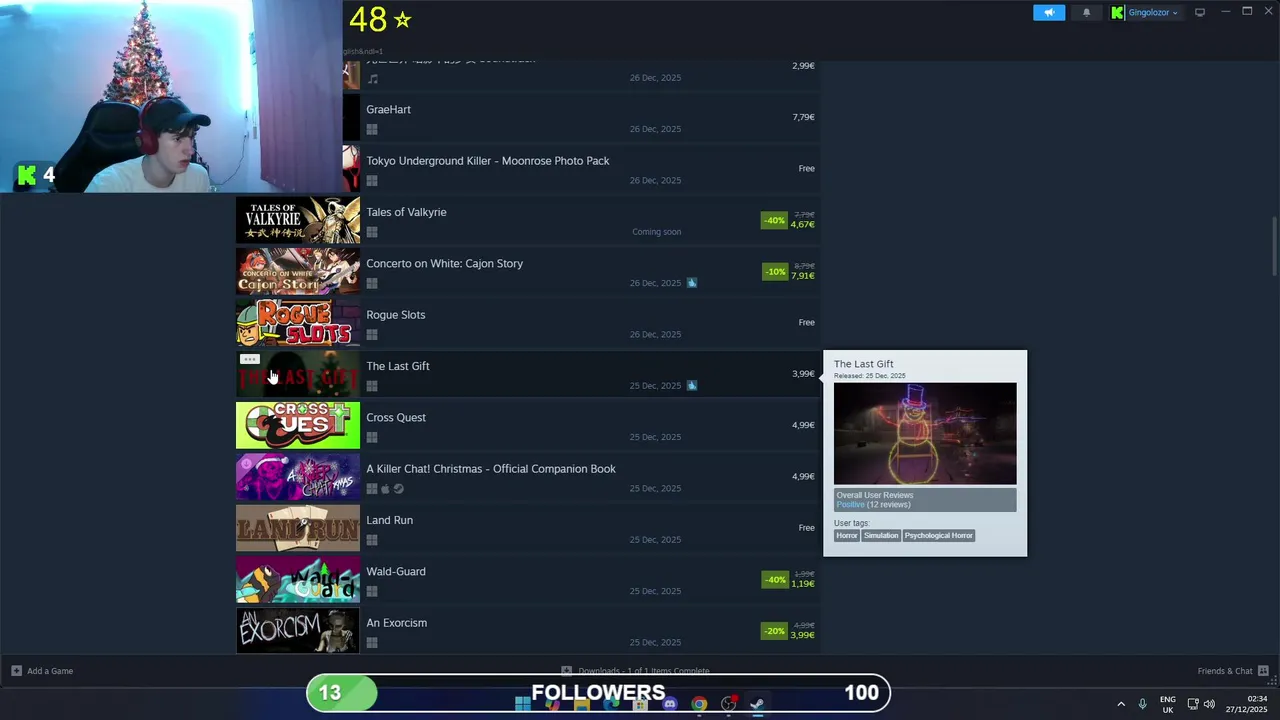Click Land Run capsule image
Viewport: 1280px width, 720px height.
pos(298,528)
